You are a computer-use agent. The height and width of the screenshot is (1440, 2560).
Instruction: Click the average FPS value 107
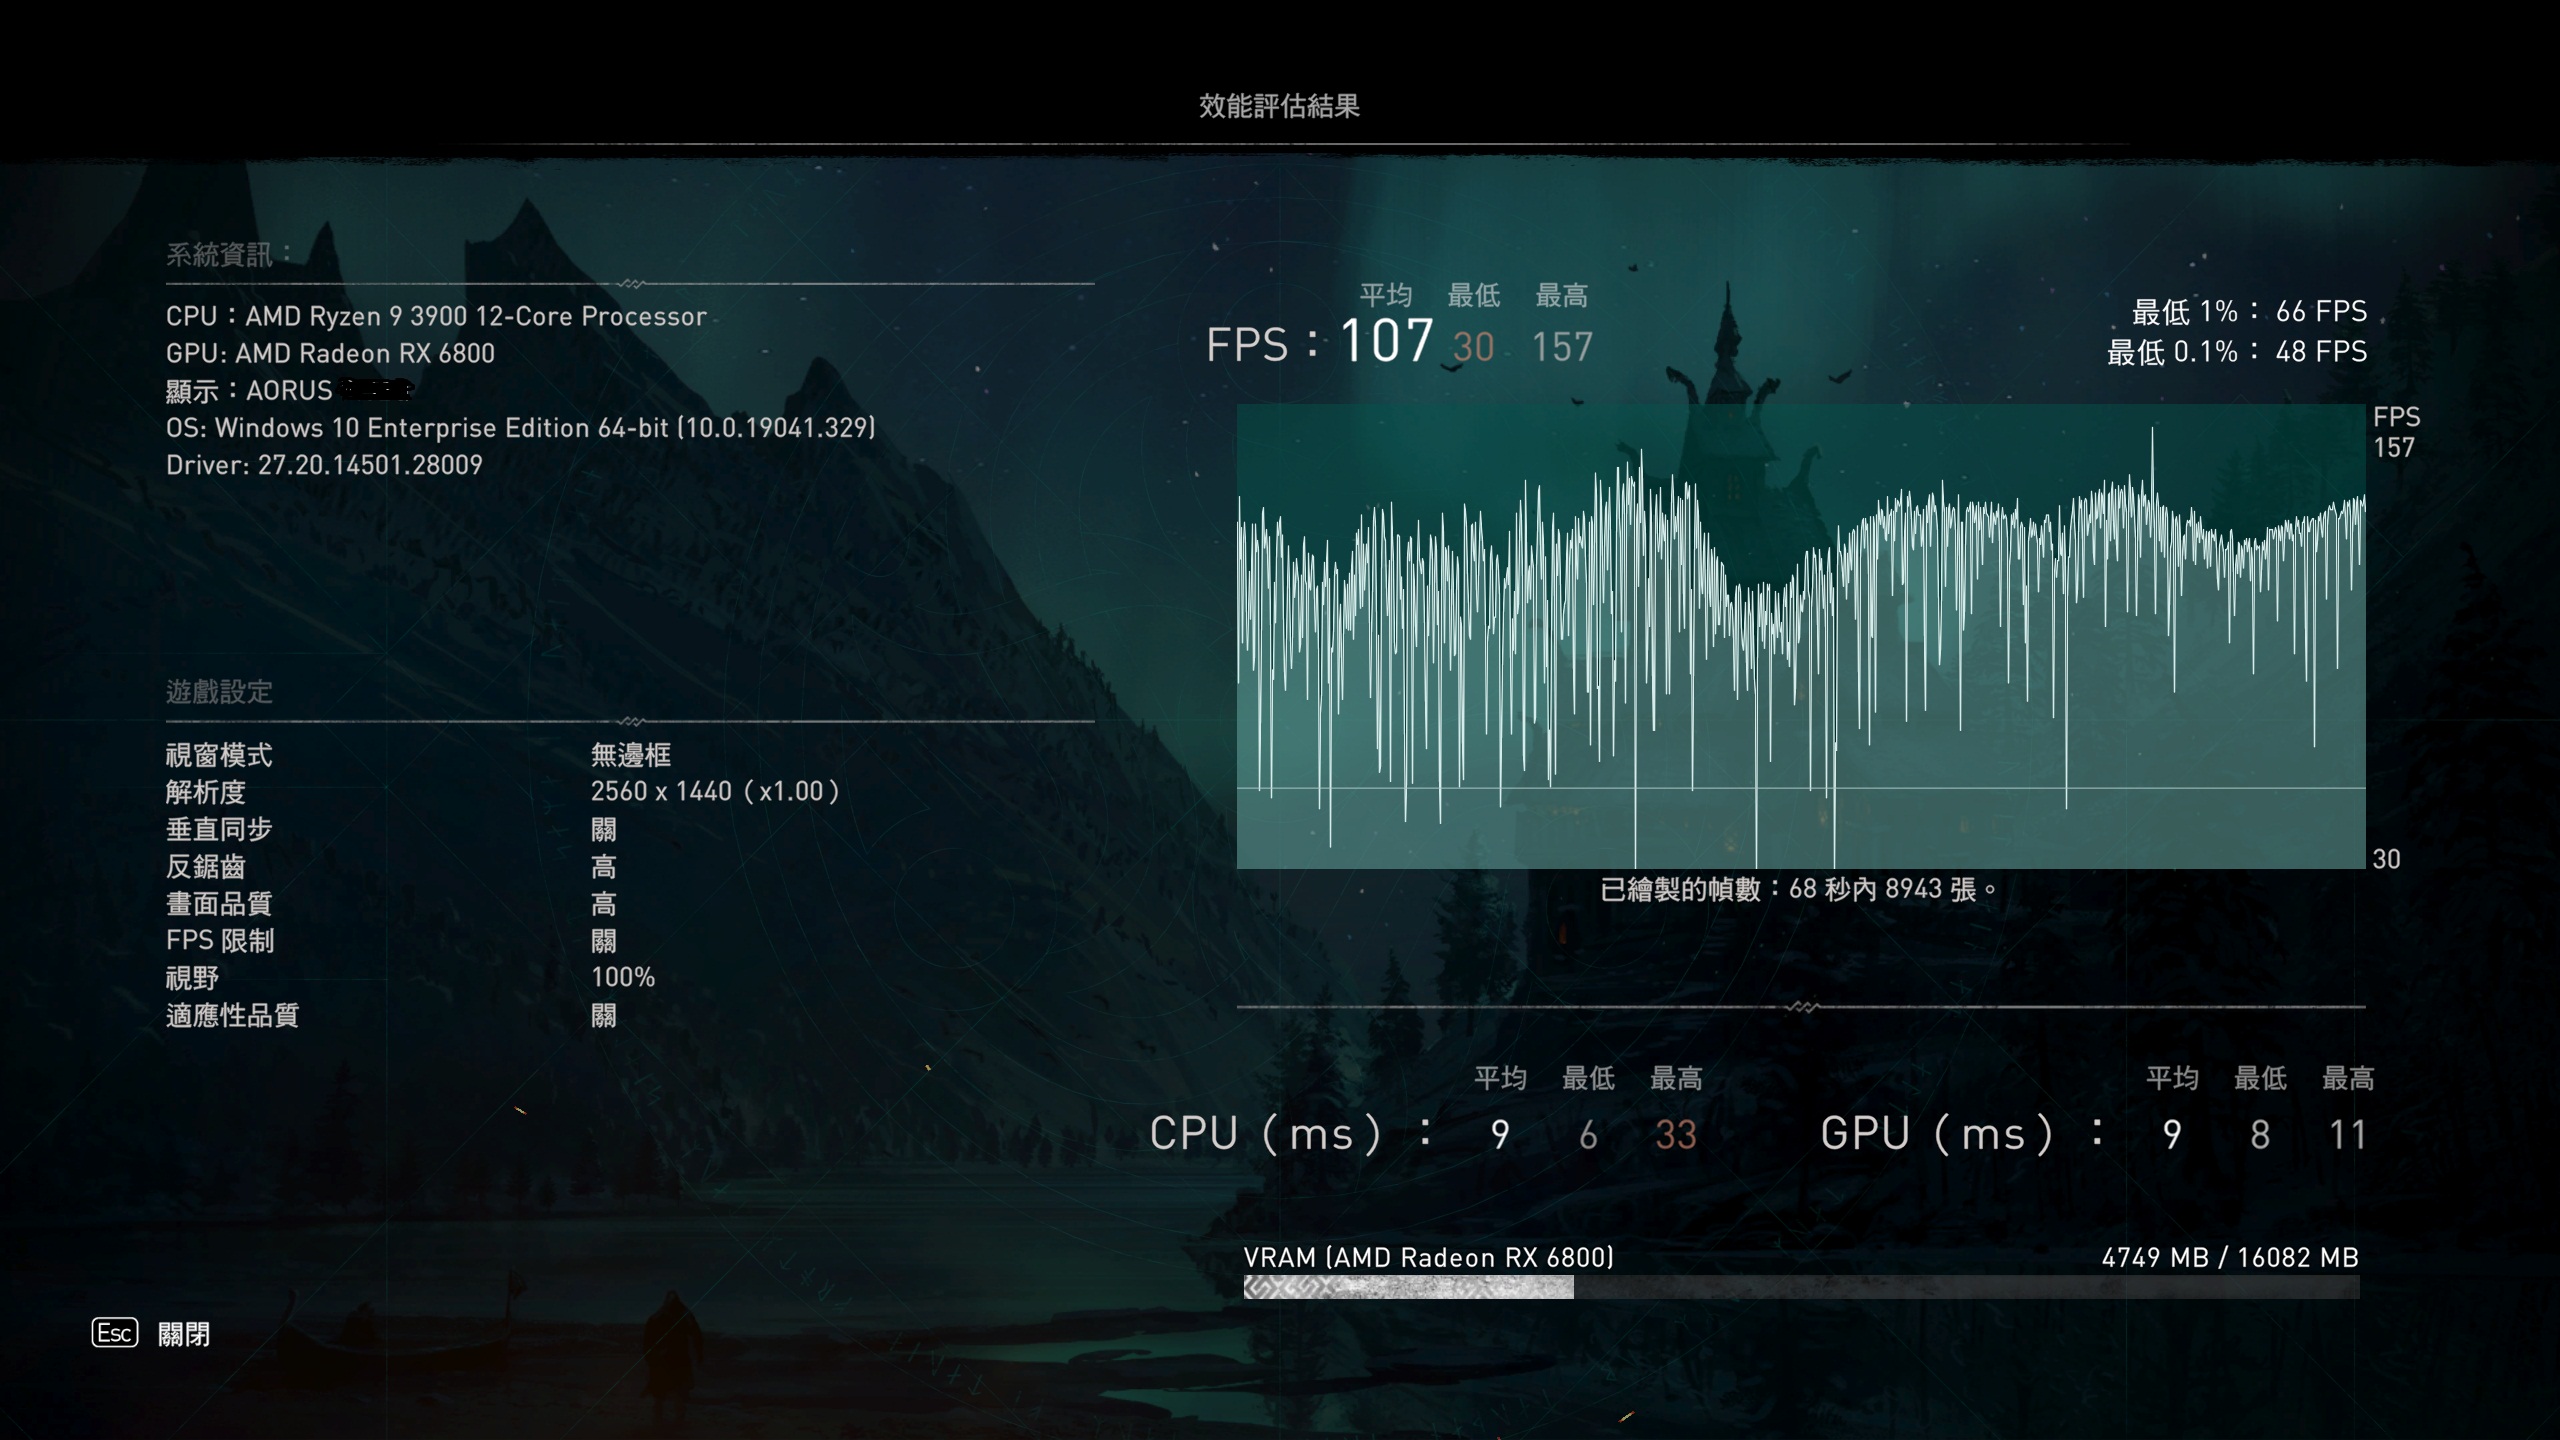click(x=1386, y=341)
